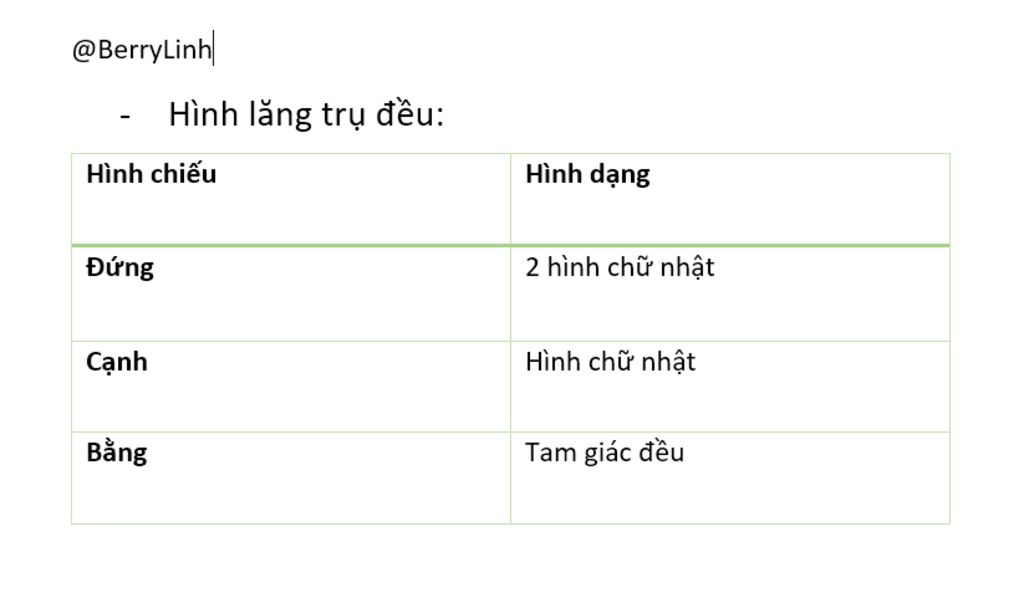This screenshot has height=603, width=1024.
Task: Click the cell reading 2 hình chữ nhật
Action: click(x=730, y=294)
